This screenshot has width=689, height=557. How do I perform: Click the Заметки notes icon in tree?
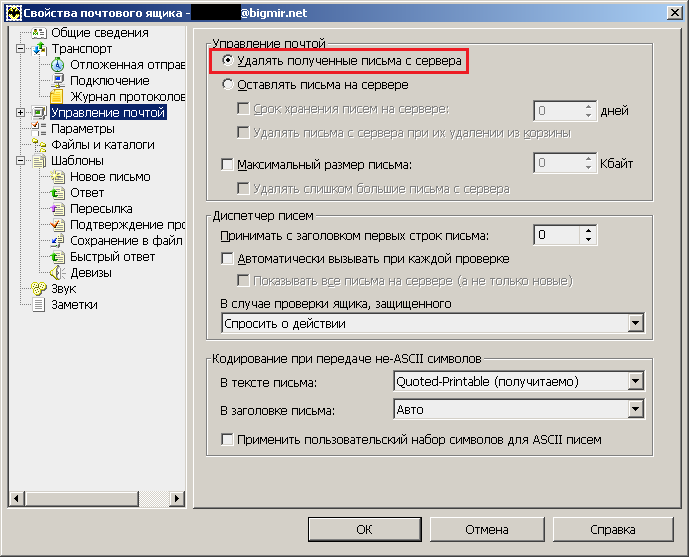click(39, 304)
